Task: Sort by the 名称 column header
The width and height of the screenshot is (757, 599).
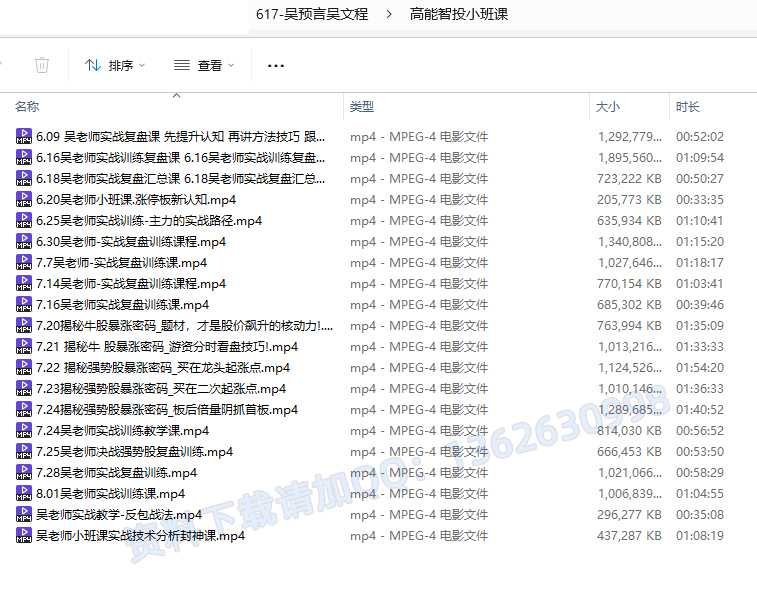Action: coord(28,107)
